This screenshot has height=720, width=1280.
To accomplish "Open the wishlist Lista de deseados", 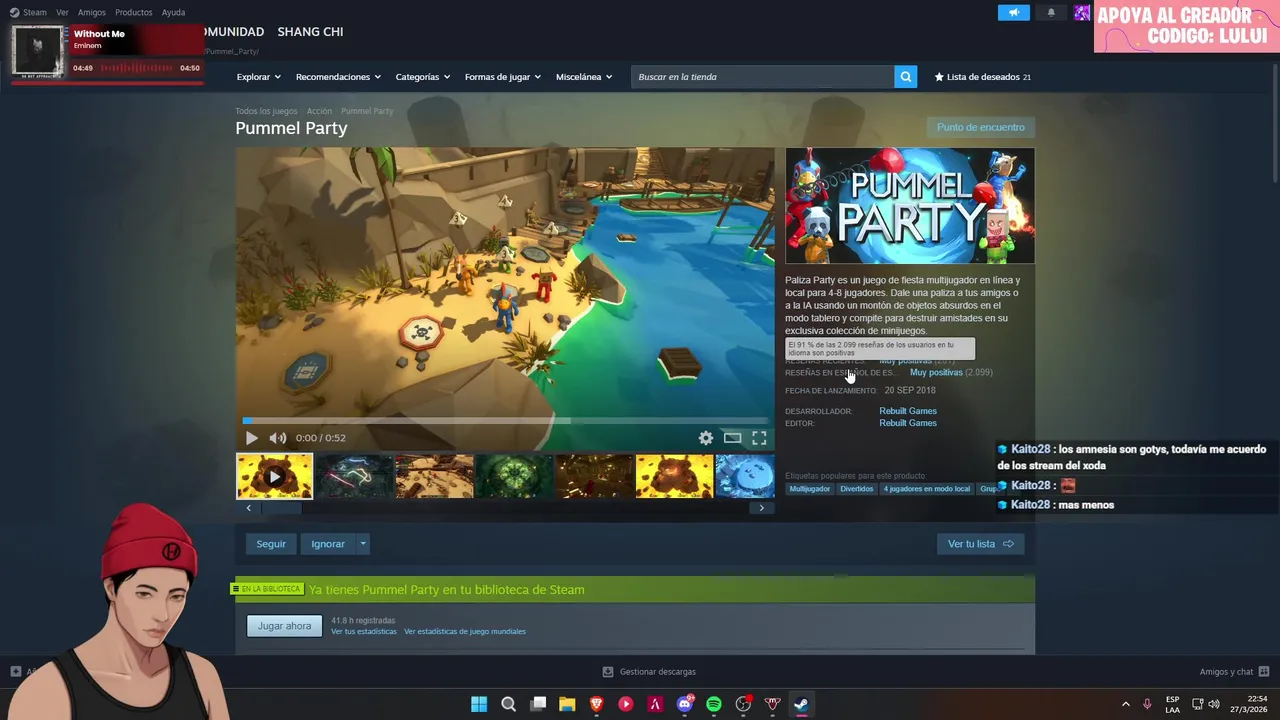I will [x=982, y=77].
